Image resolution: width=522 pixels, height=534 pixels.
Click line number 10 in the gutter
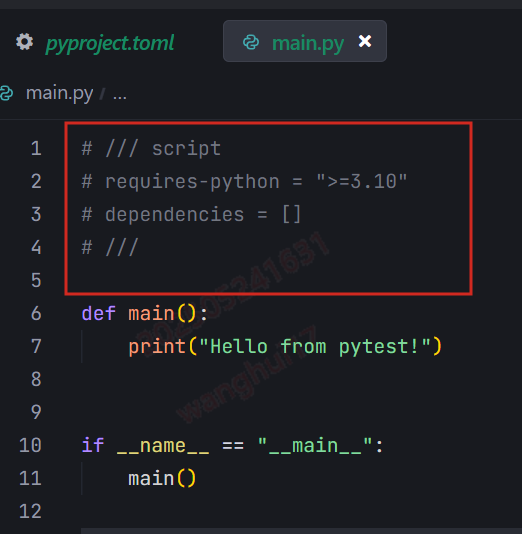point(31,445)
